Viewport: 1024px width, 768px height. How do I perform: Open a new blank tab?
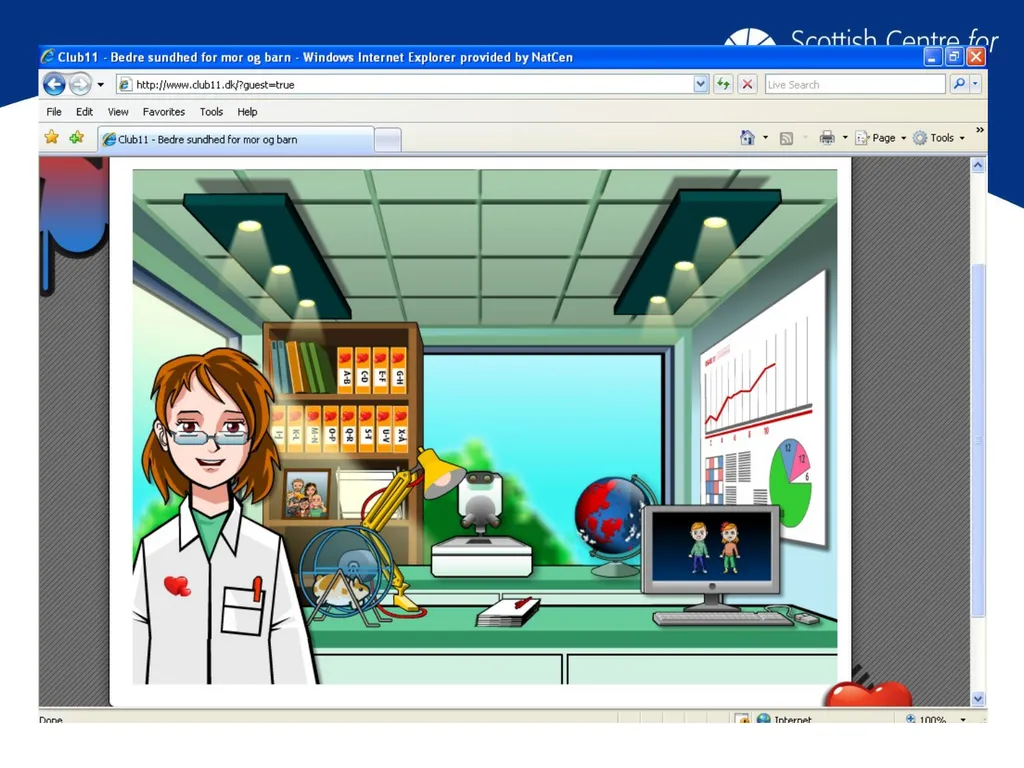pos(388,140)
